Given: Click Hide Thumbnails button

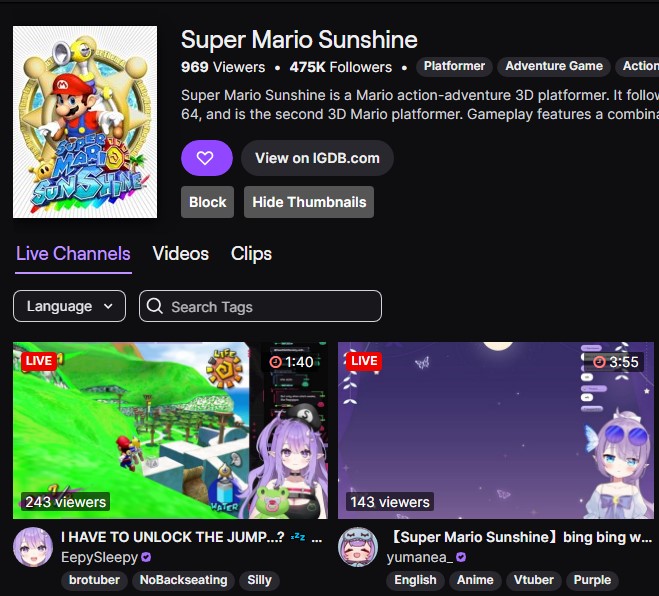Looking at the screenshot, I should coord(309,202).
